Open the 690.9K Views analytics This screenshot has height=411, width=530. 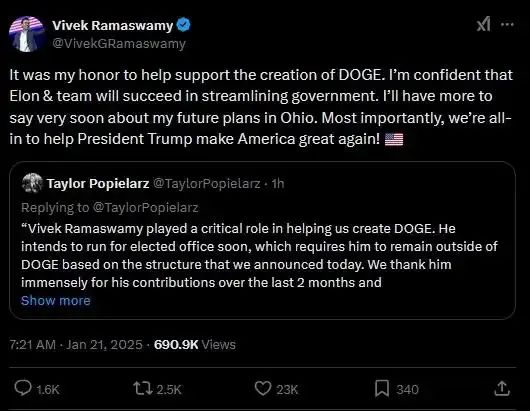pos(195,345)
